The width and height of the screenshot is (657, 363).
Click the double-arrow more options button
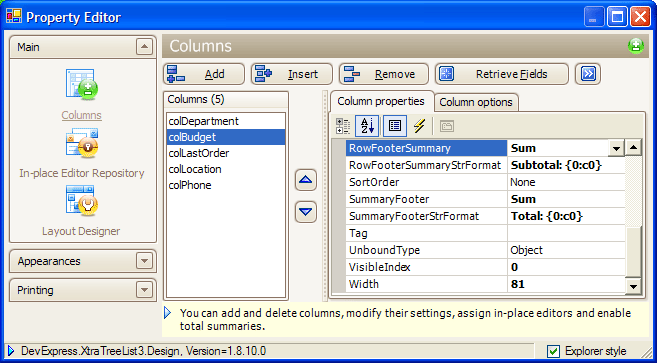[x=588, y=74]
